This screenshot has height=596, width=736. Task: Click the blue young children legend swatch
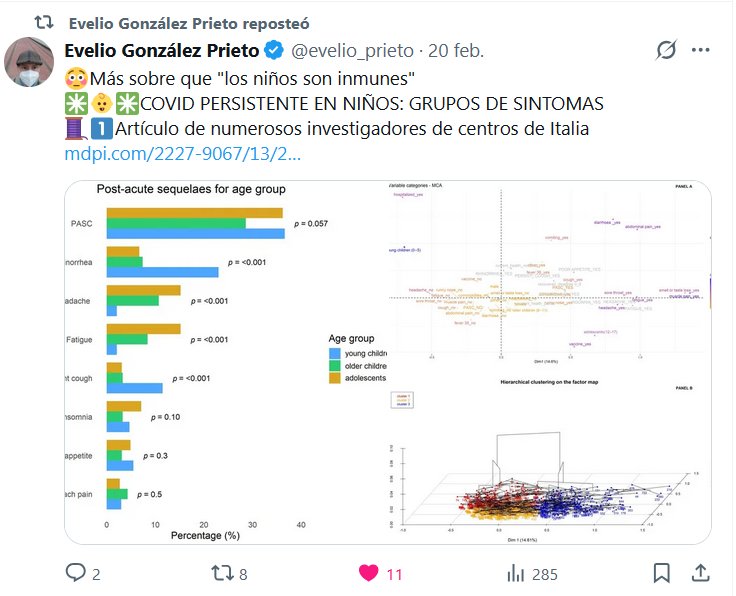[x=335, y=353]
